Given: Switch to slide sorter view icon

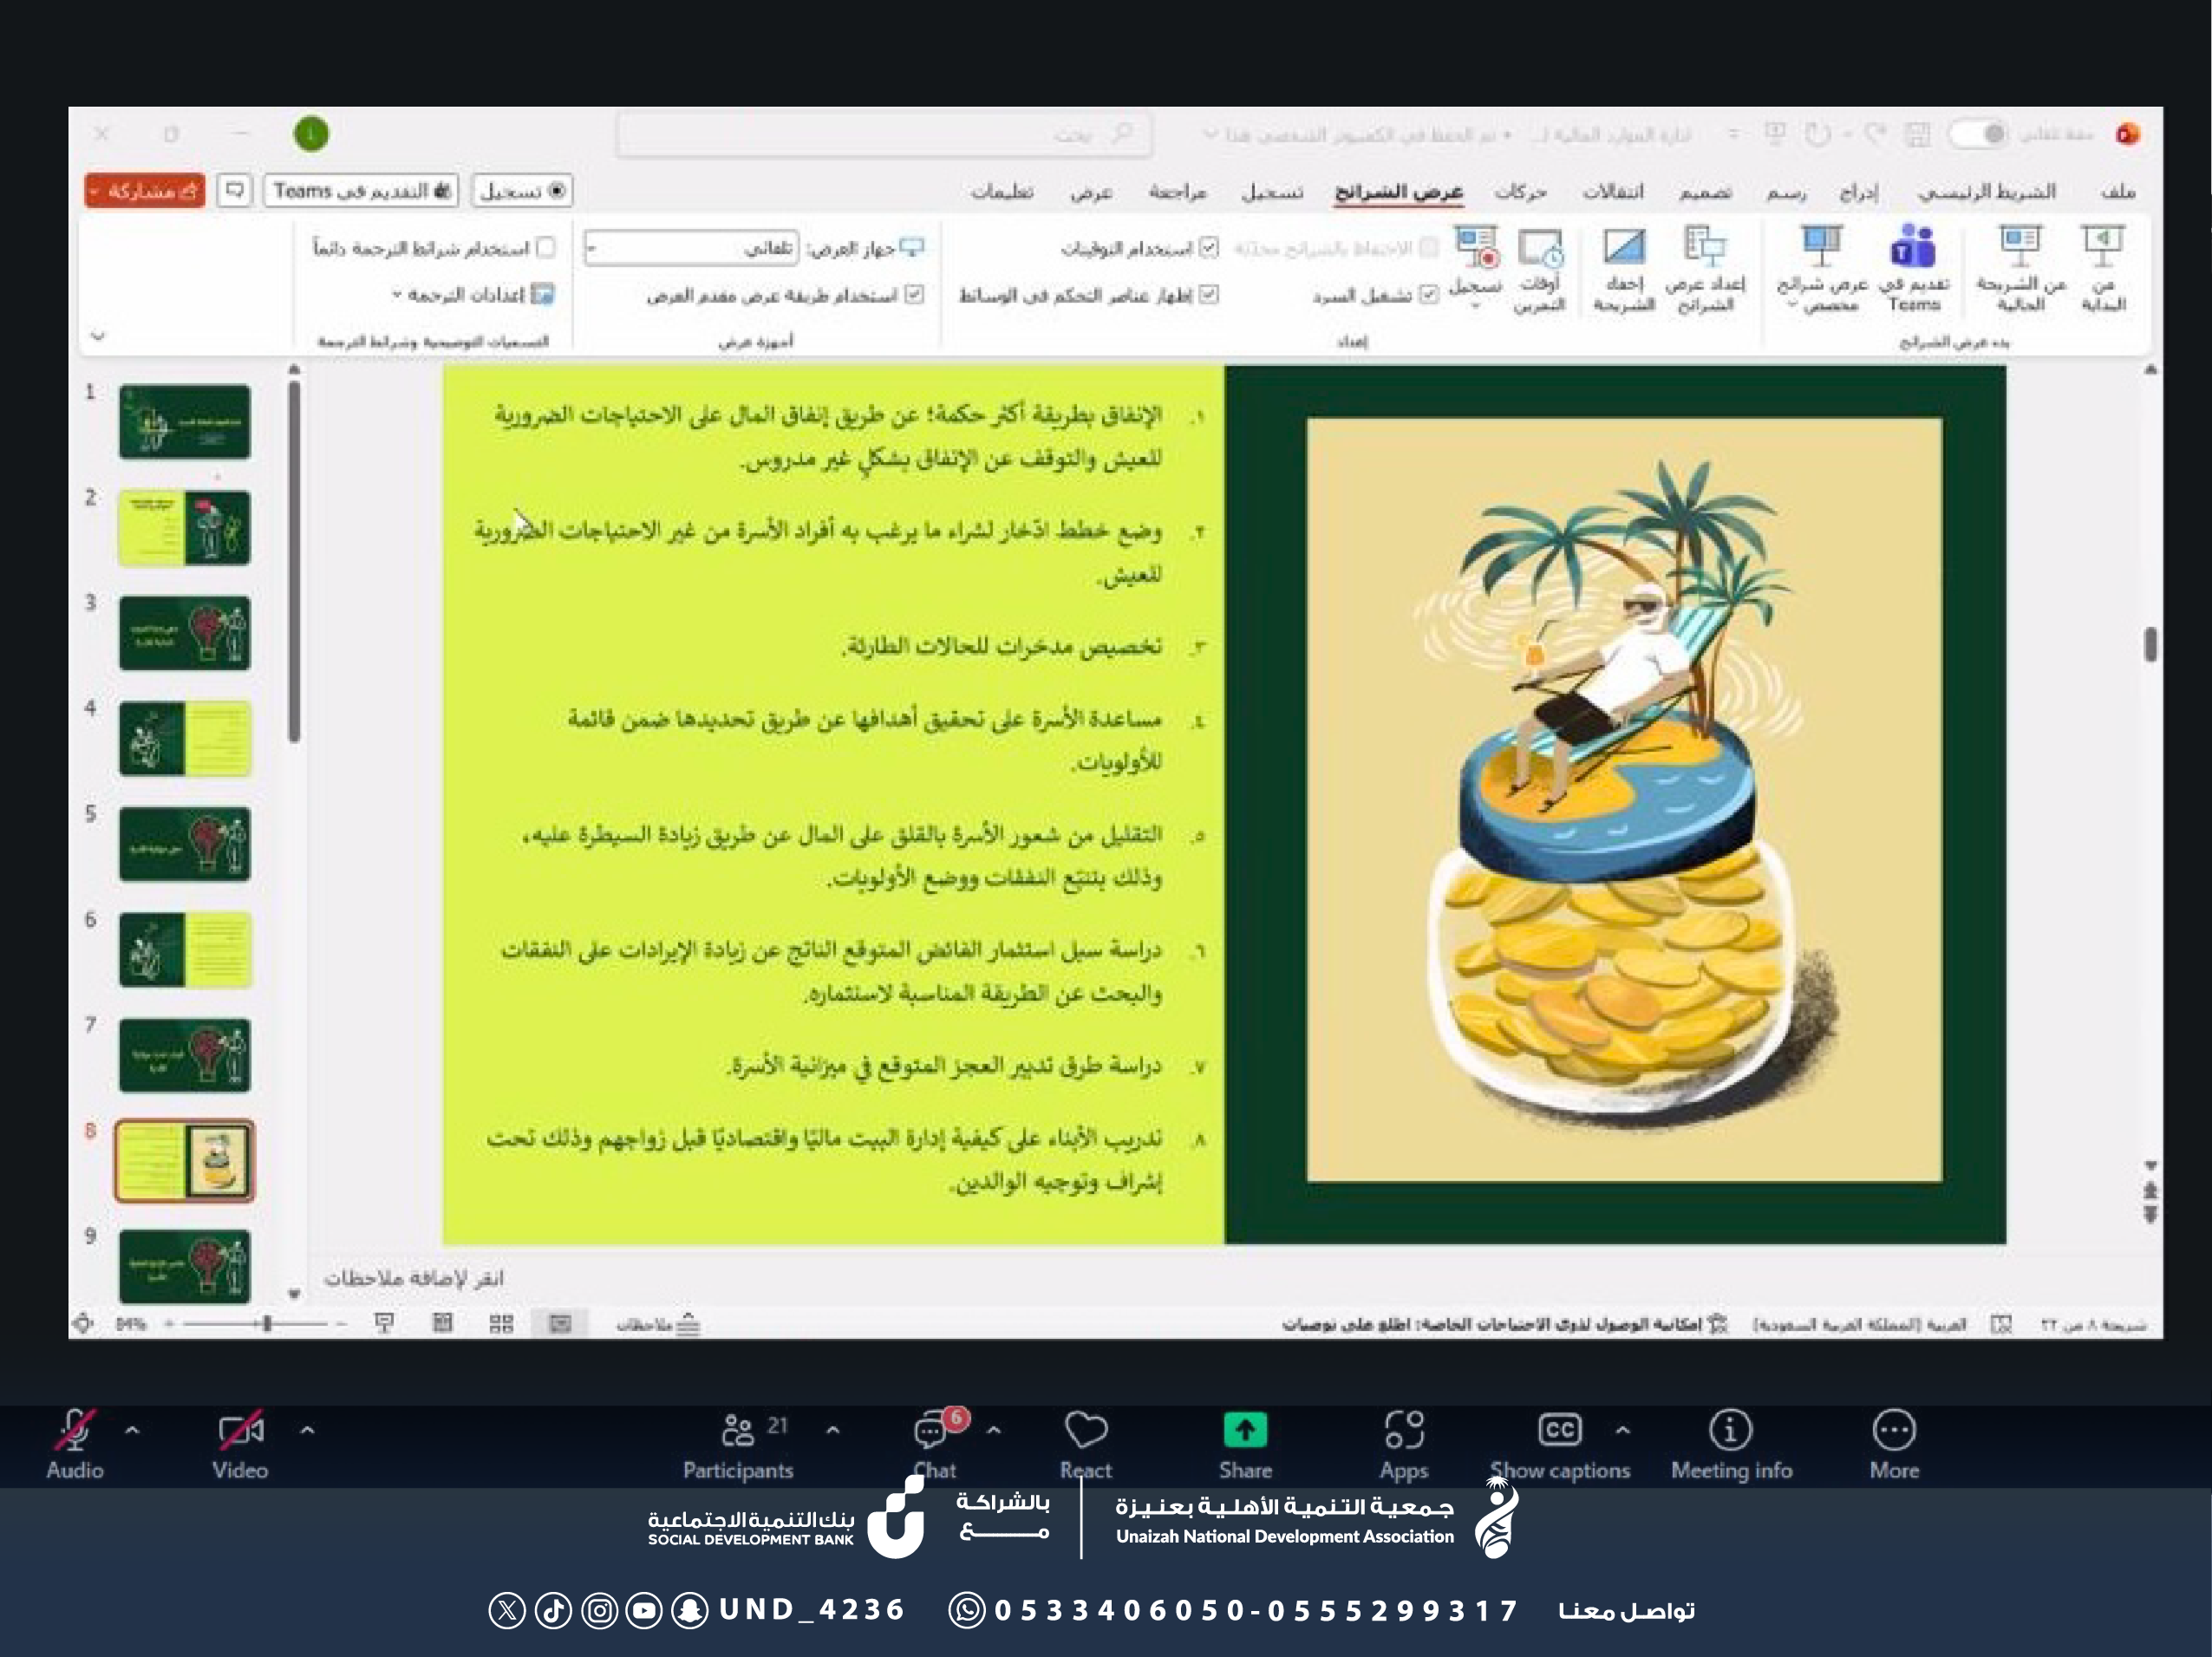Looking at the screenshot, I should (501, 1324).
